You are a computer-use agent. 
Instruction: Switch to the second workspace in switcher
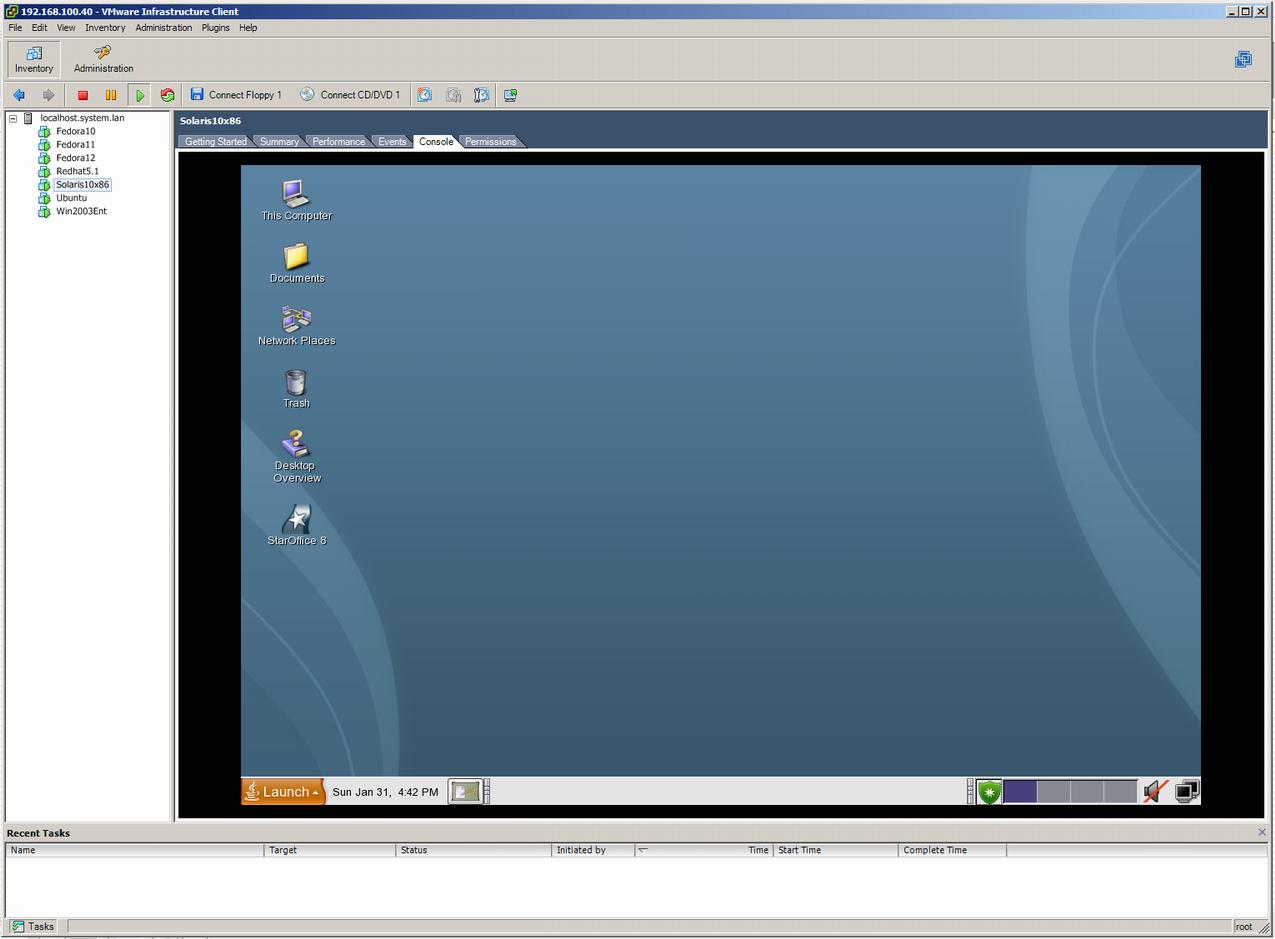pos(1054,792)
